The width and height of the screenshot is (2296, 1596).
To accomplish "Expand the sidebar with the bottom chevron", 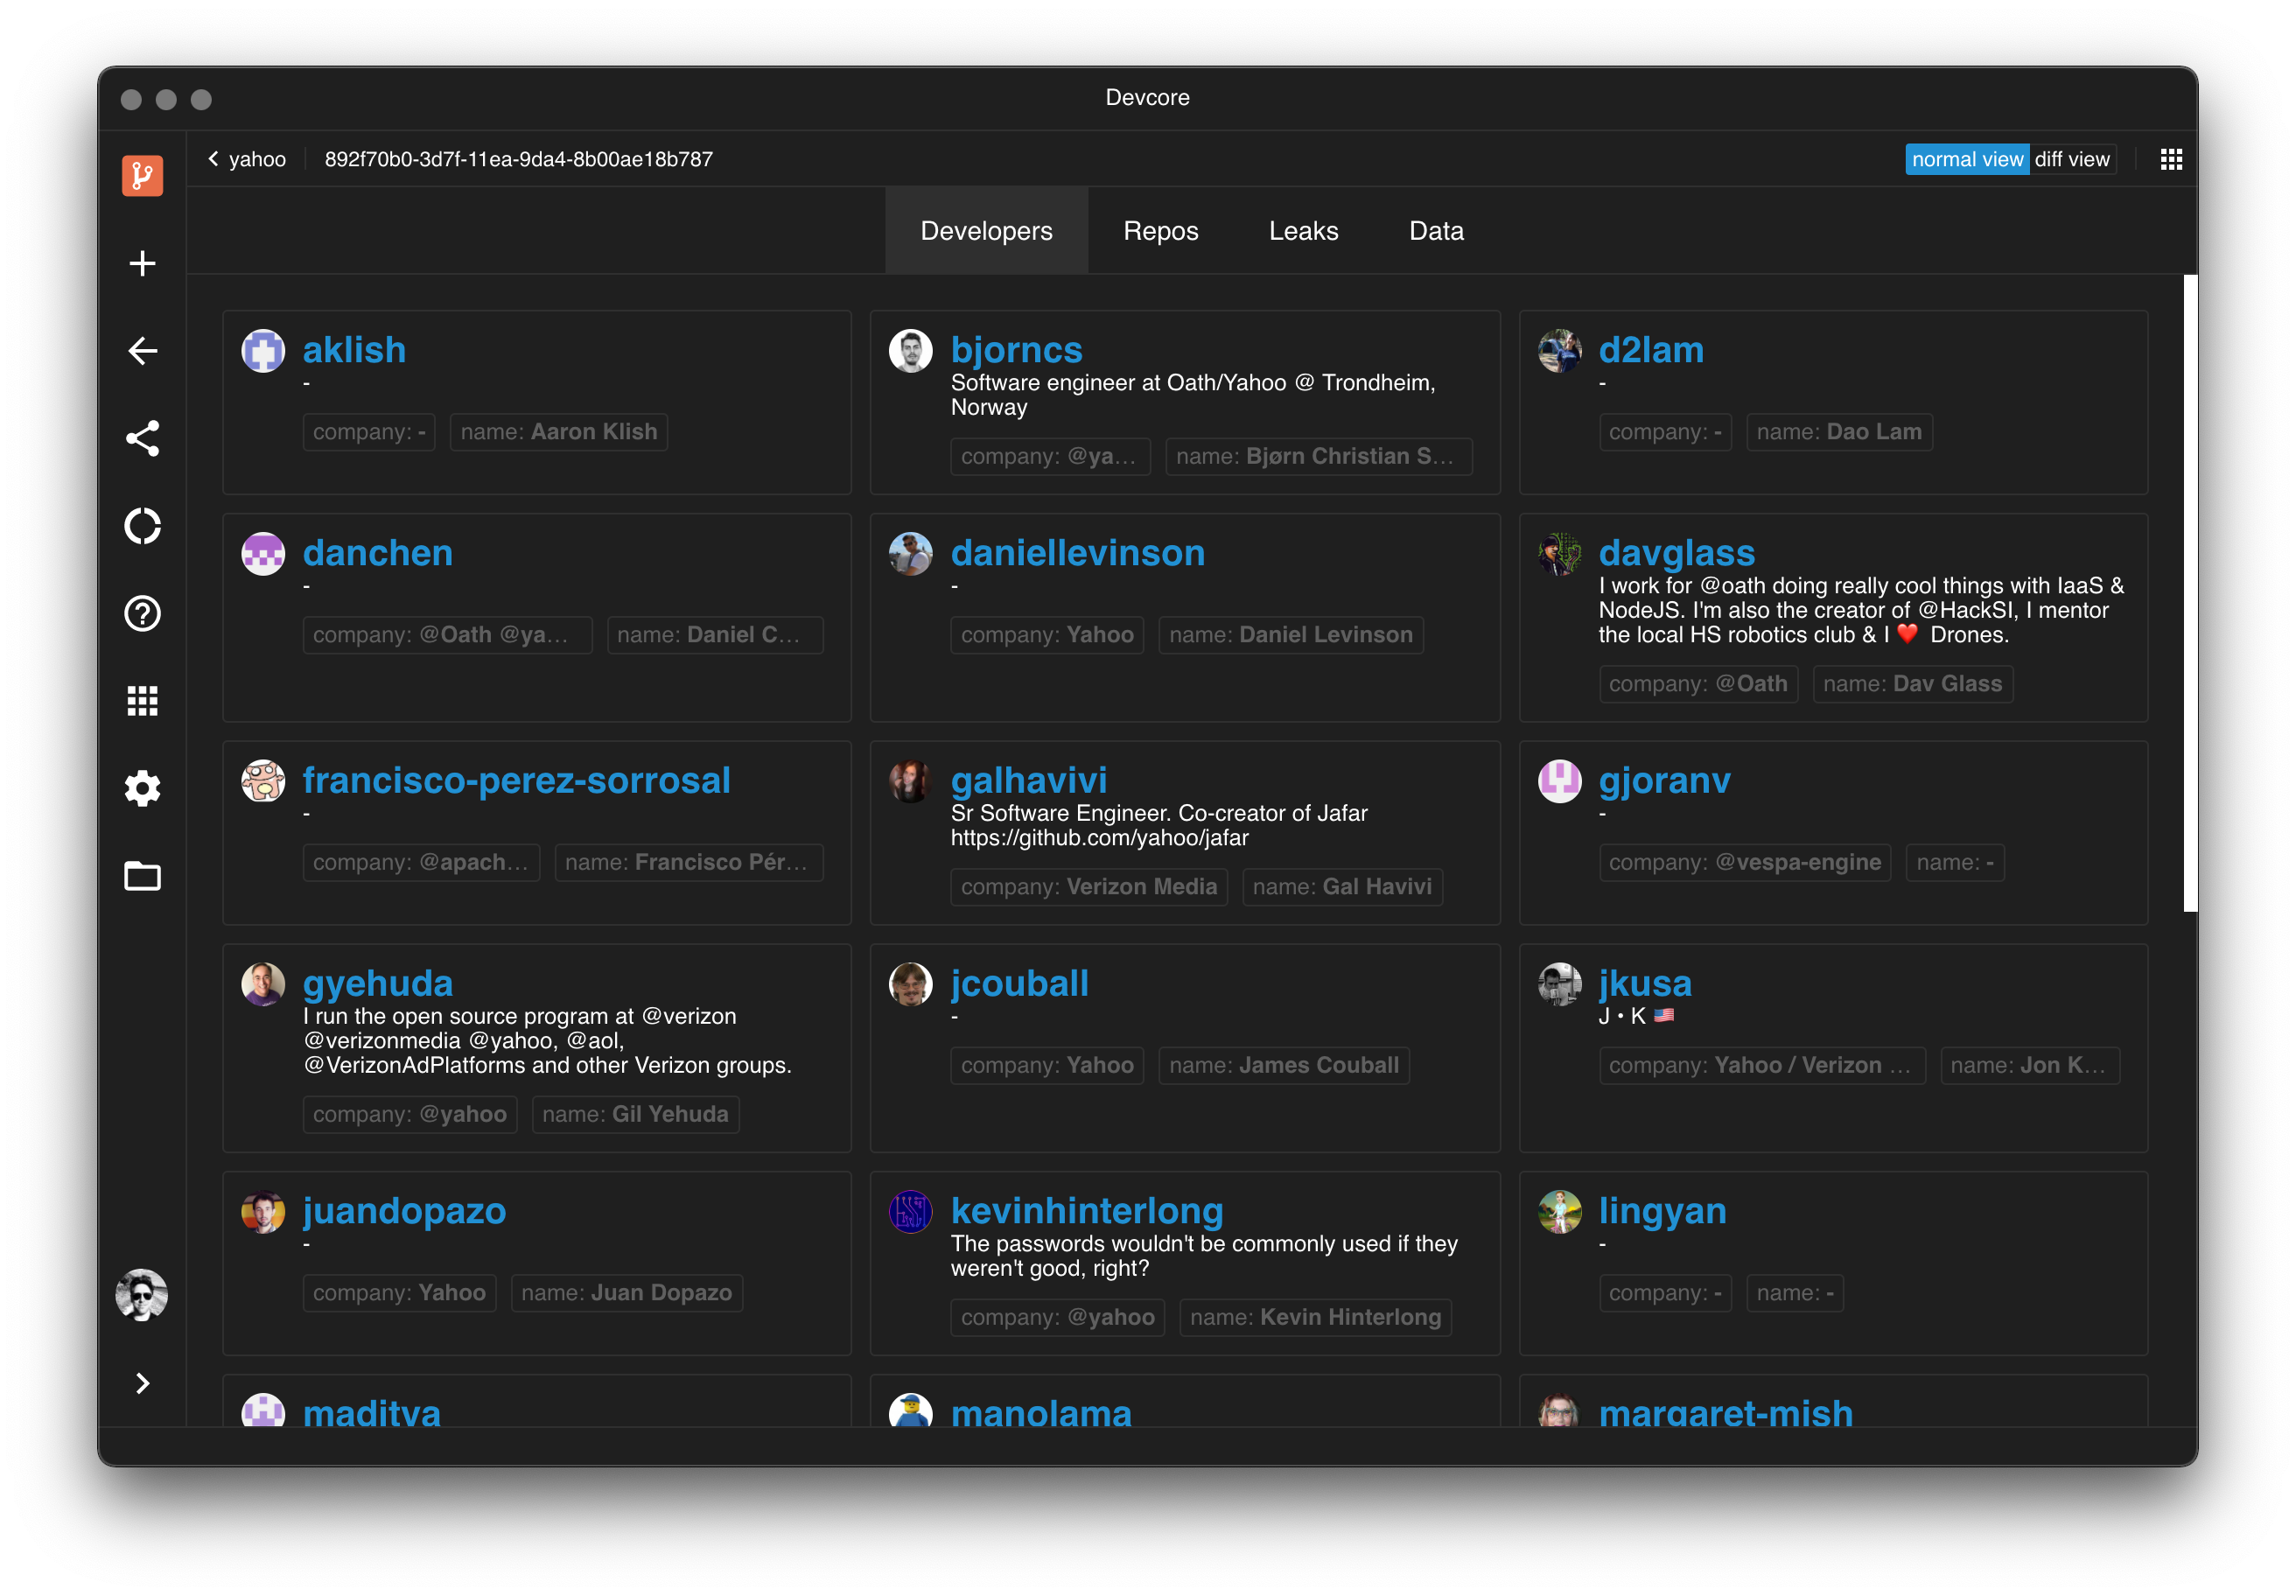I will (142, 1383).
